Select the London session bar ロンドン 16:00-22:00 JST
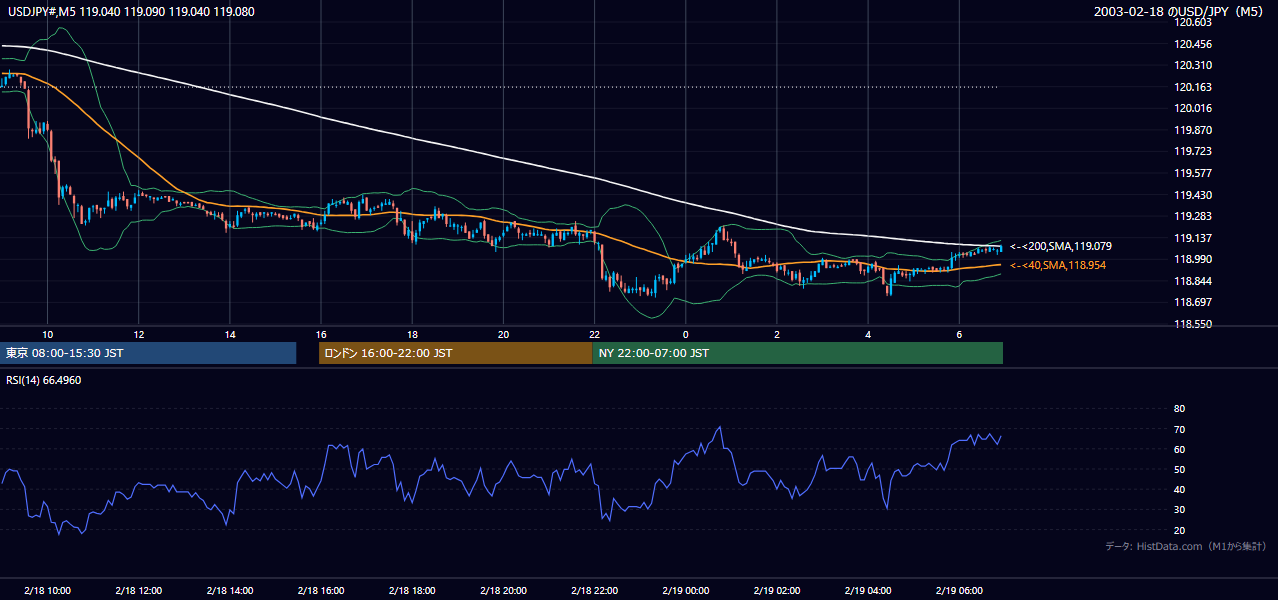1278x600 pixels. [x=456, y=353]
